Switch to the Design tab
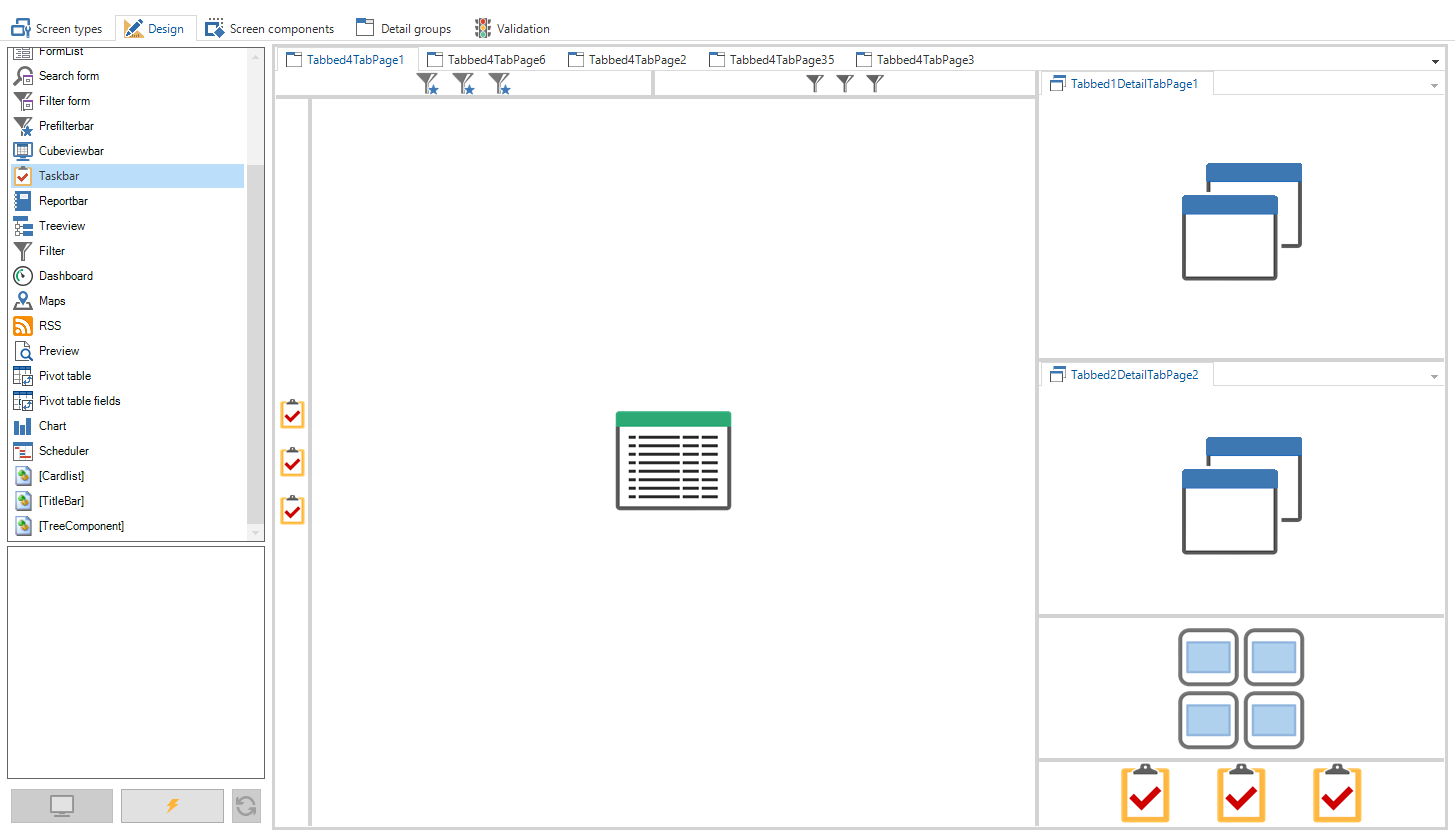 coord(155,28)
